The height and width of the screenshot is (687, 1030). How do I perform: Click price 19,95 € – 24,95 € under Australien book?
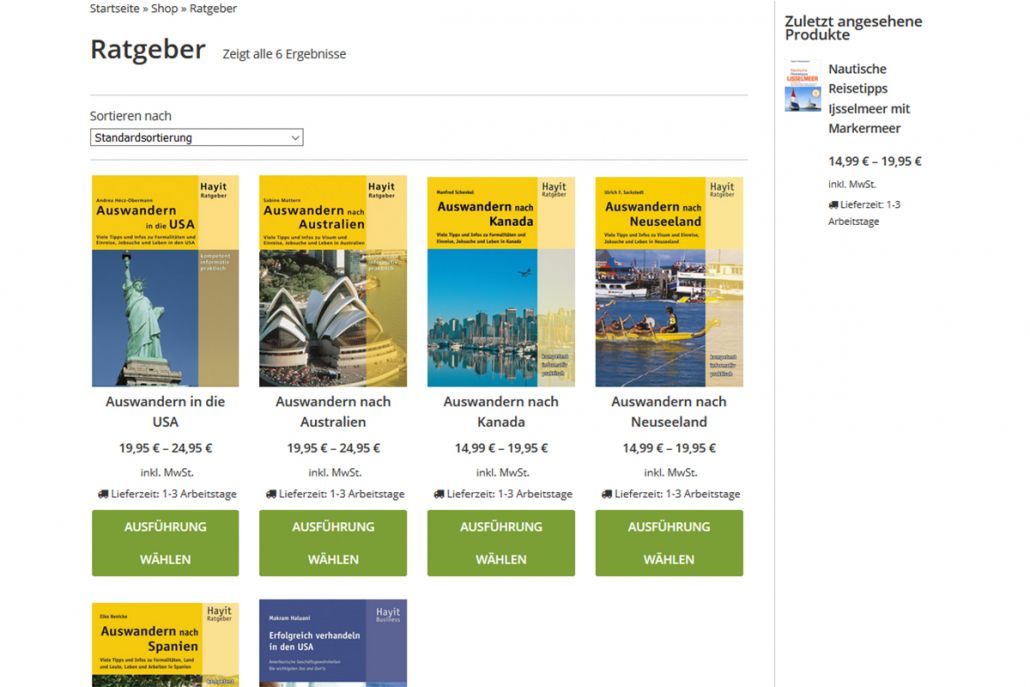tap(333, 448)
